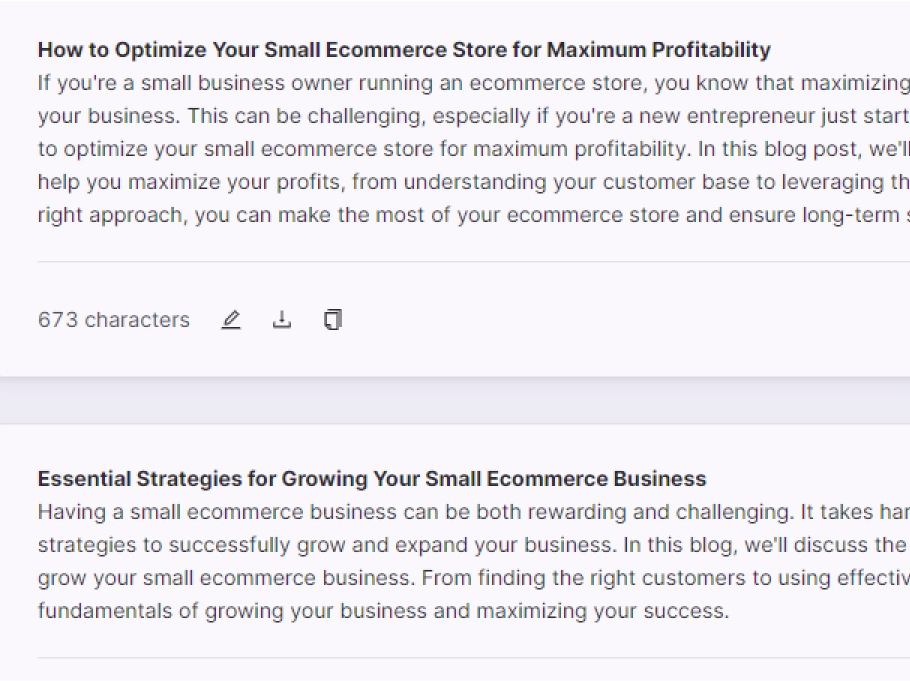This screenshot has width=910, height=681.
Task: Click the divider below the 'Essential Strategies' paragraph
Action: (x=474, y=658)
